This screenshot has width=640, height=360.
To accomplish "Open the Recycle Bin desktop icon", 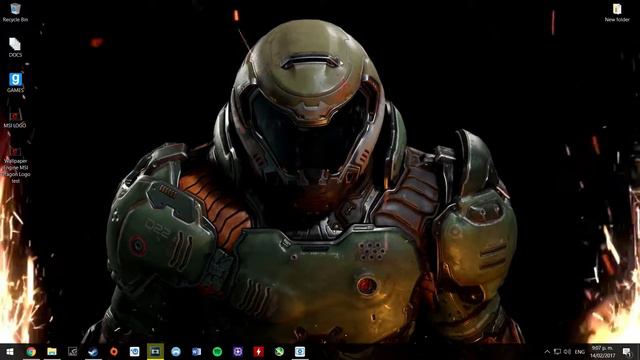I will pyautogui.click(x=16, y=12).
